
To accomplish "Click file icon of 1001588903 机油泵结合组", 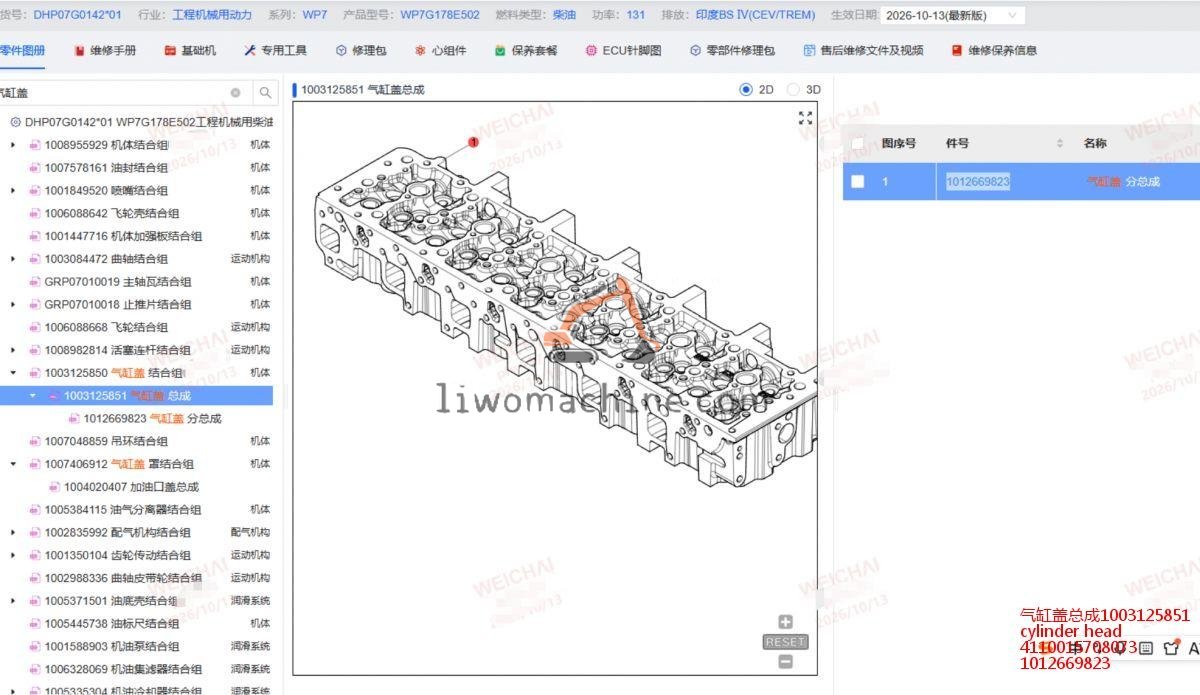I will click(x=34, y=647).
